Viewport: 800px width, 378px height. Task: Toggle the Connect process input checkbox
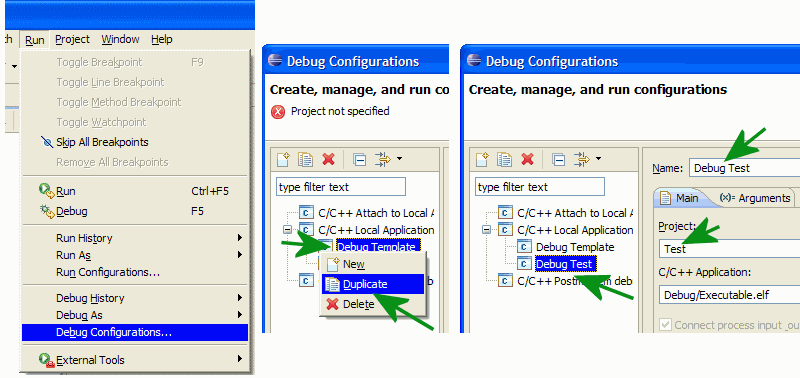(665, 325)
